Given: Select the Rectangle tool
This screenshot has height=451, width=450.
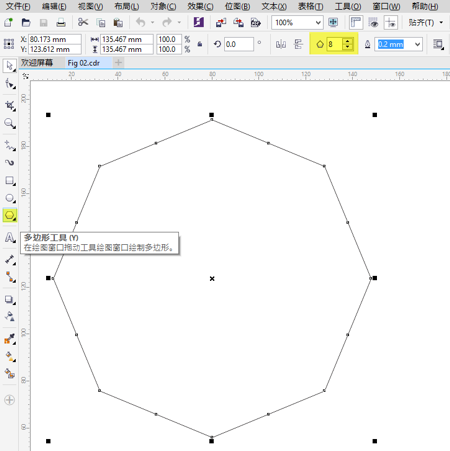Looking at the screenshot, I should (x=10, y=181).
